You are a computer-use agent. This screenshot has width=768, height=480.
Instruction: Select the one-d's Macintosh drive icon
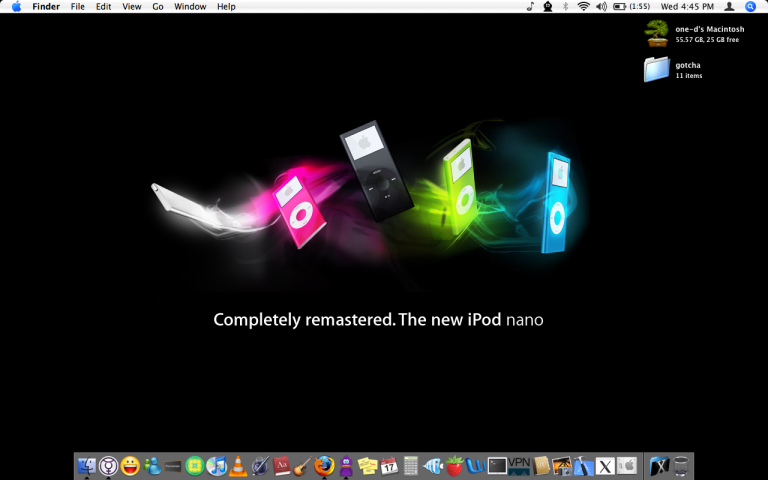click(x=657, y=33)
